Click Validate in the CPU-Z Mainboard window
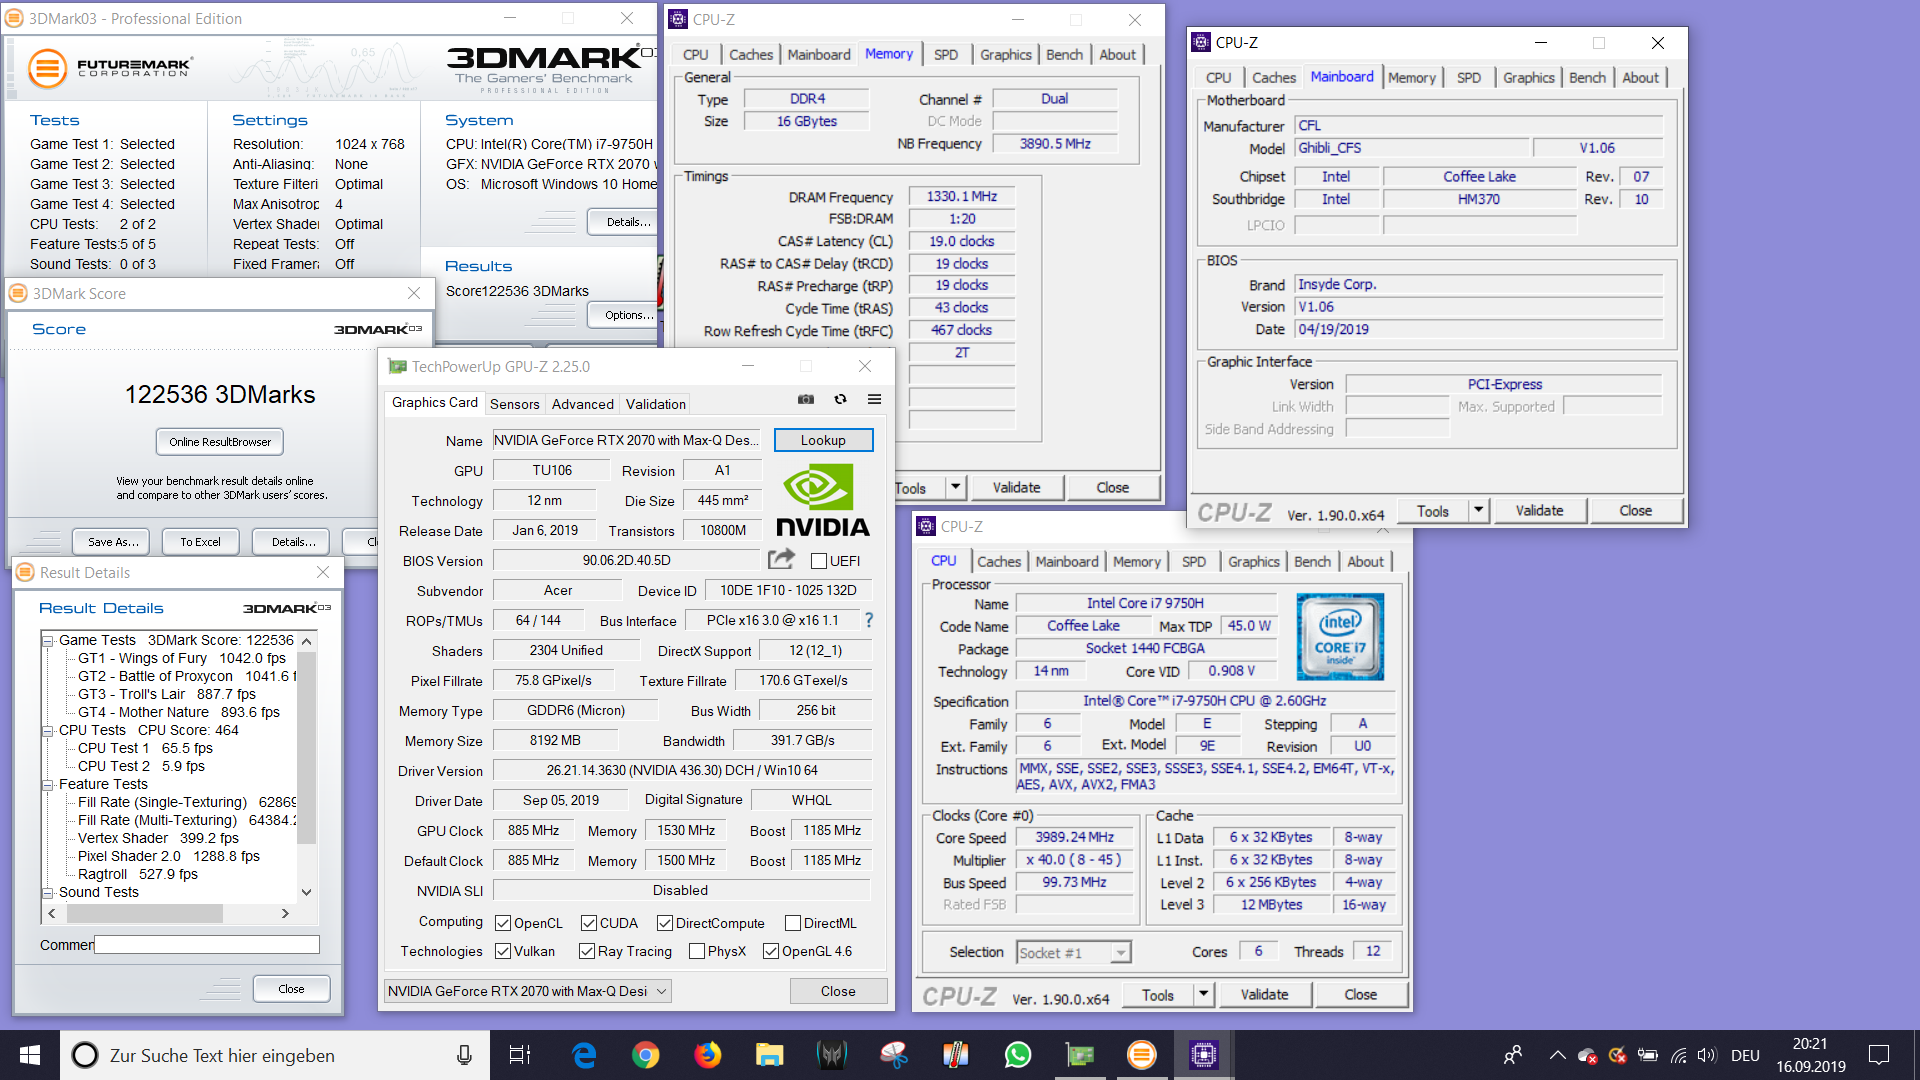The image size is (1920, 1080). (x=1539, y=510)
